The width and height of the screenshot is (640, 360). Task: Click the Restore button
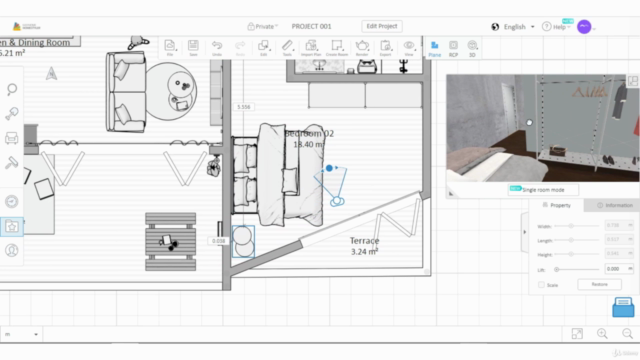[x=600, y=284]
